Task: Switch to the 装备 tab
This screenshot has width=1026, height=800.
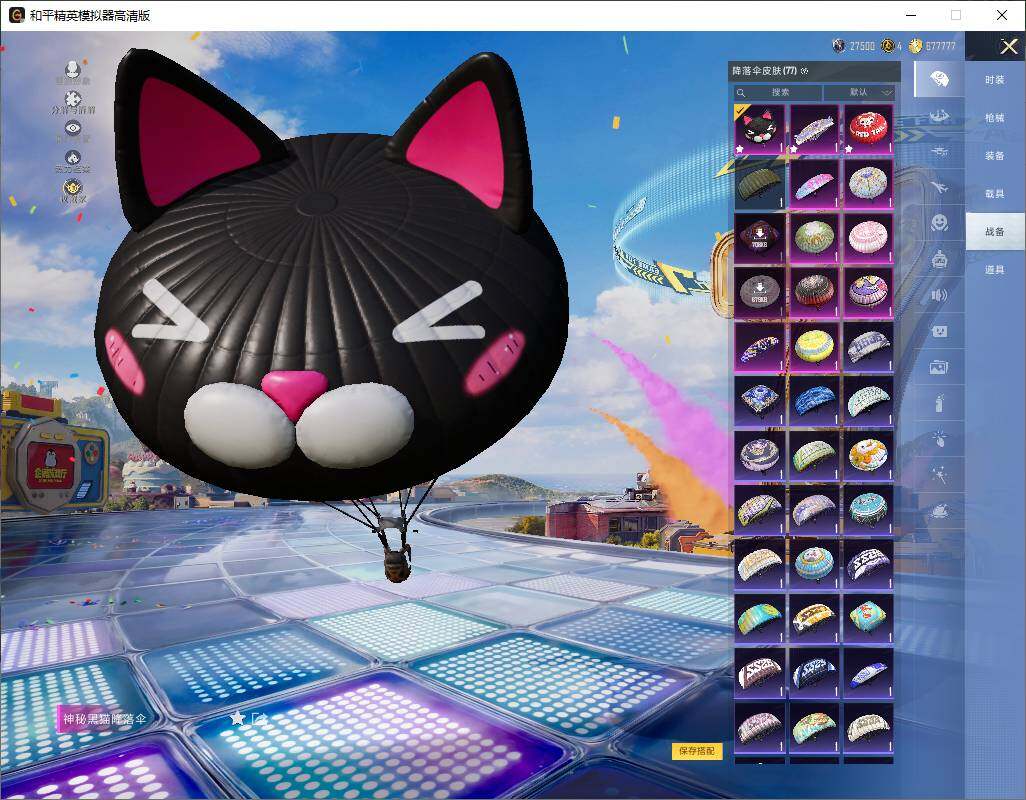Action: (995, 156)
